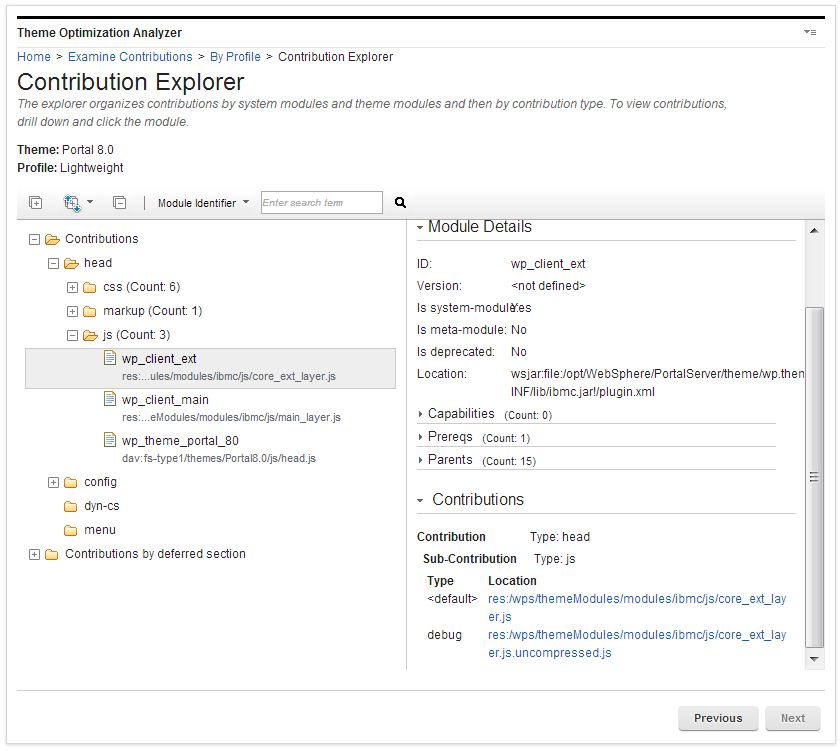
Task: Click the collapse-all tree icon
Action: tap(117, 202)
